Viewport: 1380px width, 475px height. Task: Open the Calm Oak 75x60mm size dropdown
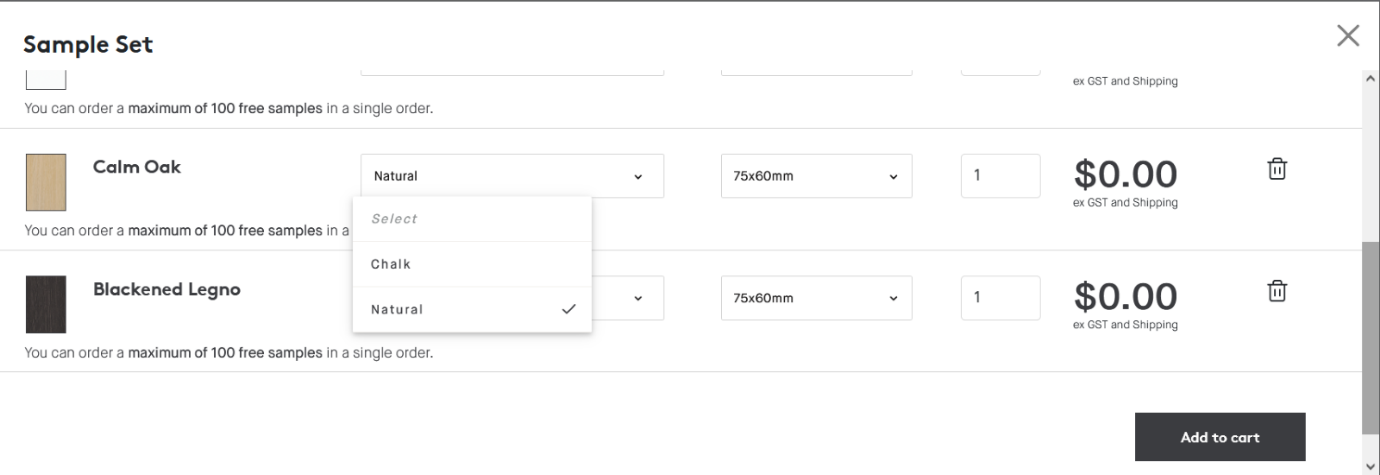tap(816, 176)
